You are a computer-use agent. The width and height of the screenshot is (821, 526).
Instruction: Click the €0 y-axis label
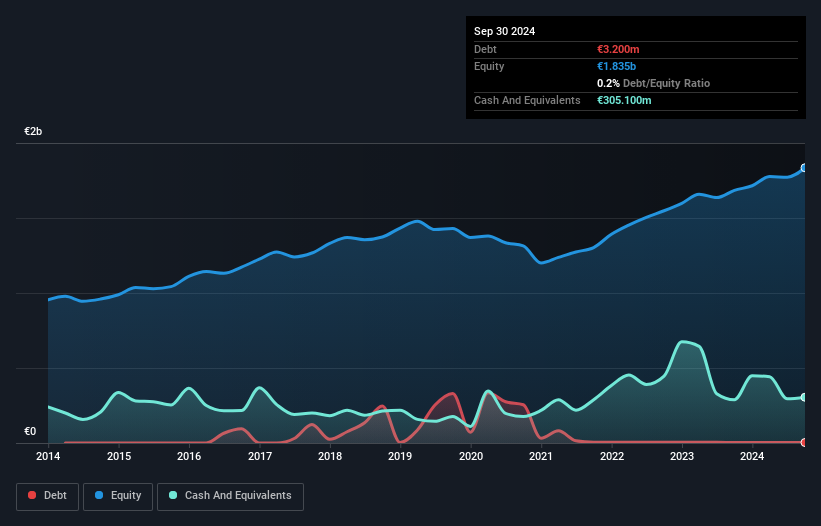(30, 432)
